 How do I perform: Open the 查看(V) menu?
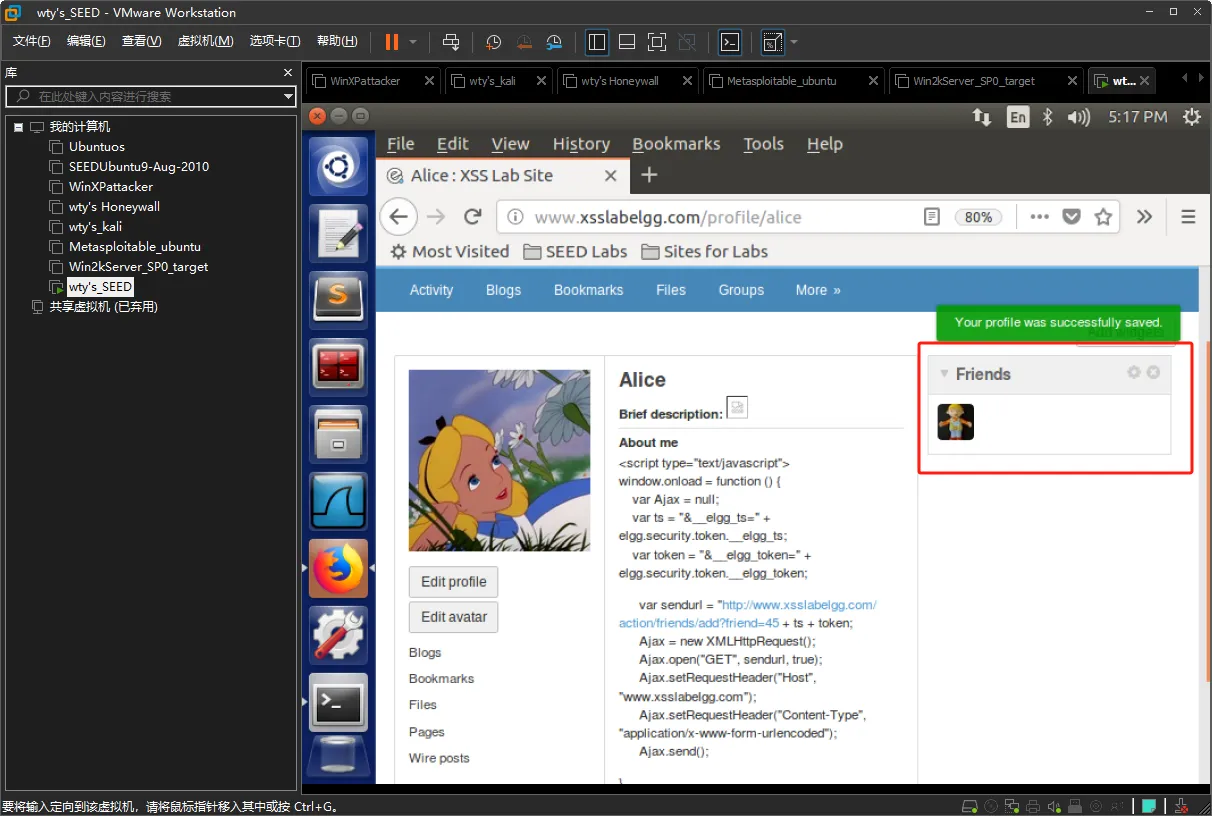tap(141, 41)
